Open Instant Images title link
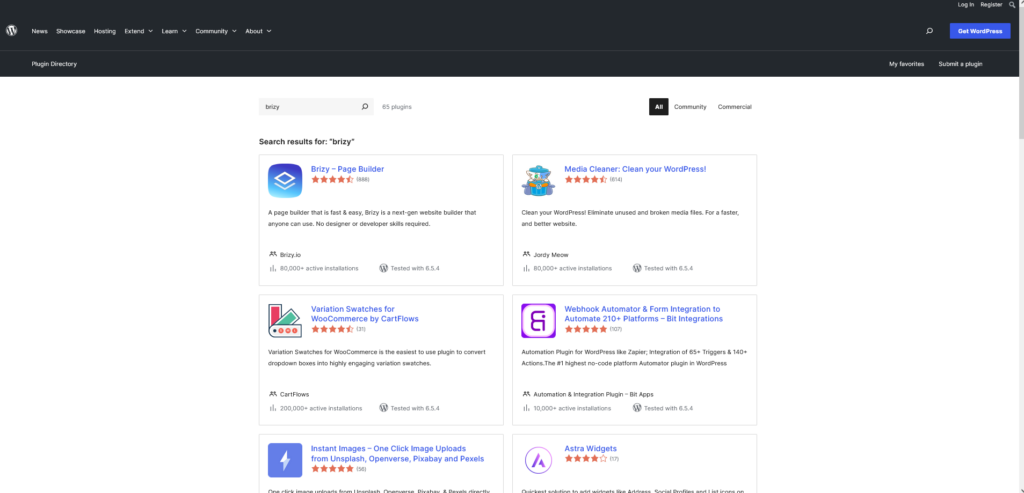The height and width of the screenshot is (493, 1024). pos(397,454)
